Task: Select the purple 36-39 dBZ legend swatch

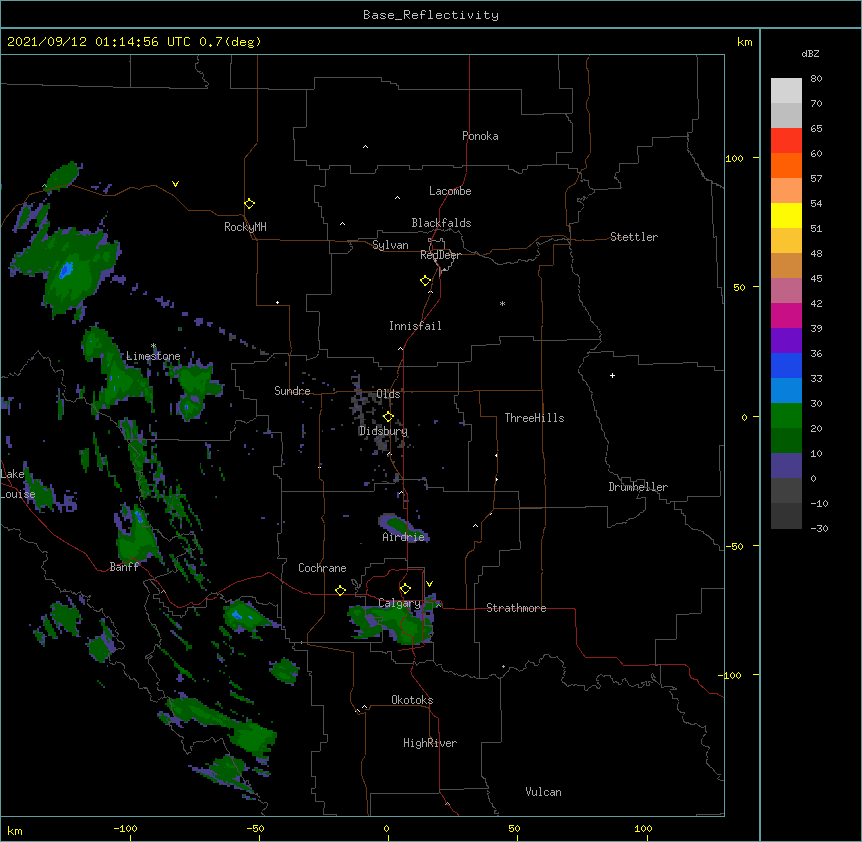Action: pos(786,340)
